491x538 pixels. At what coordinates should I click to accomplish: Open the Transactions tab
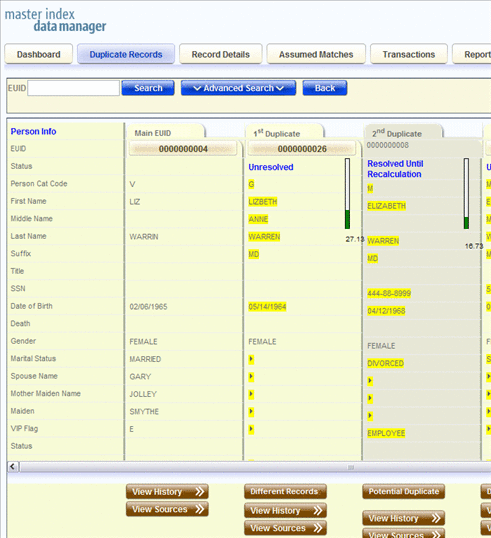click(409, 54)
